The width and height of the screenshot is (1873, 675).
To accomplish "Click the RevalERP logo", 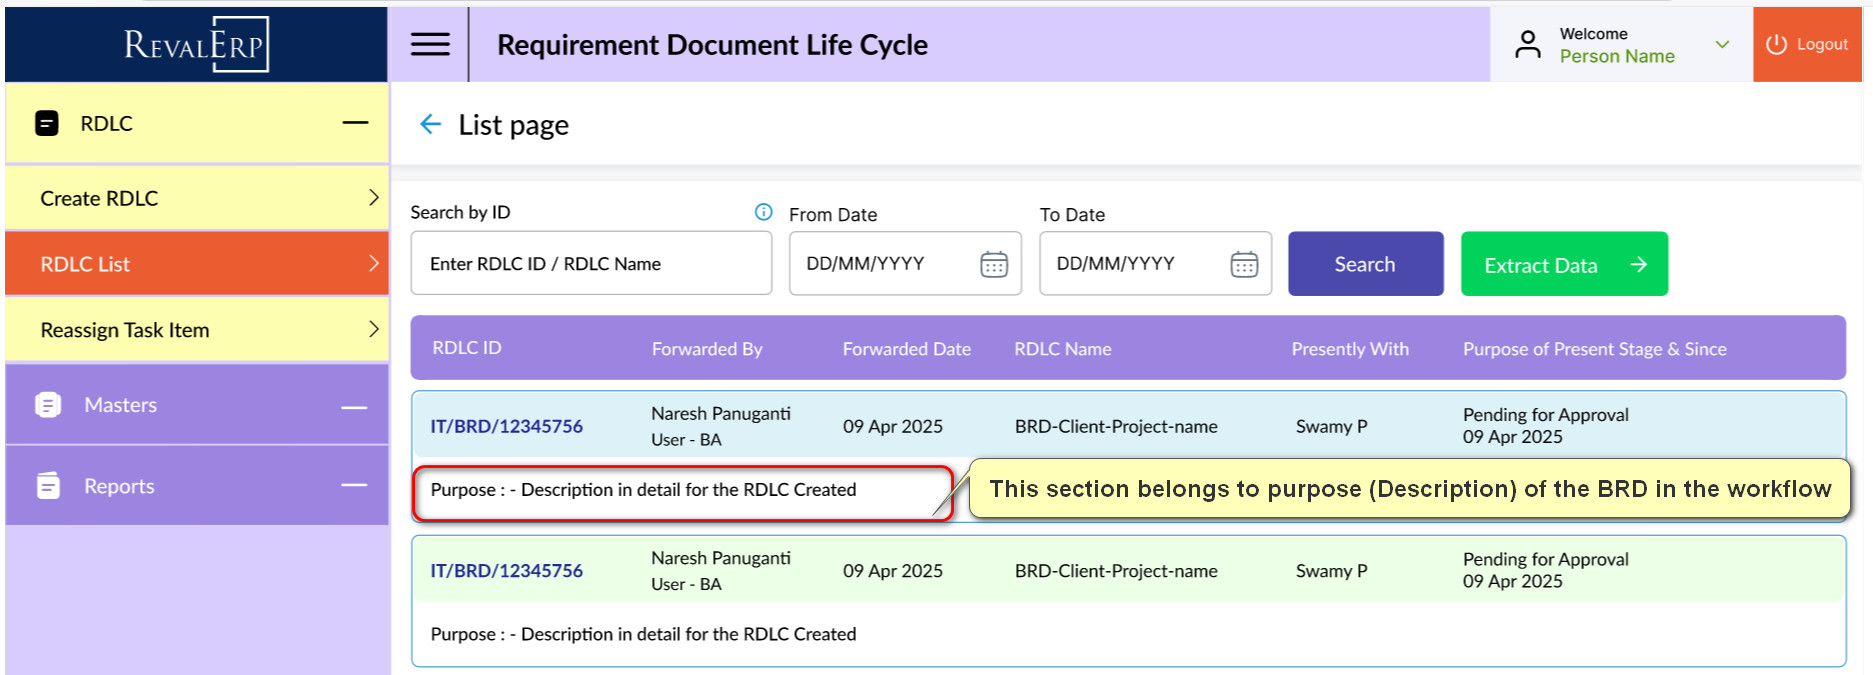I will click(x=196, y=45).
